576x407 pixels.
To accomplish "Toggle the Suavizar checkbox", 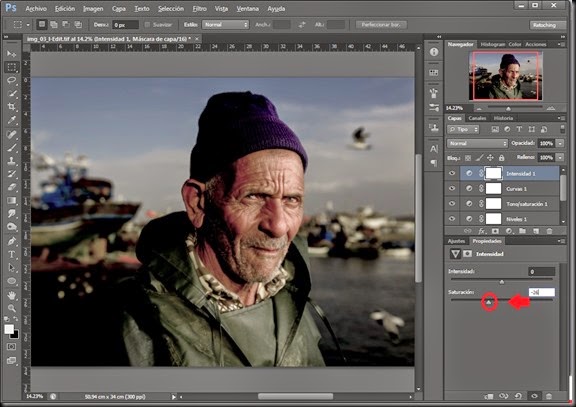I will pos(148,25).
